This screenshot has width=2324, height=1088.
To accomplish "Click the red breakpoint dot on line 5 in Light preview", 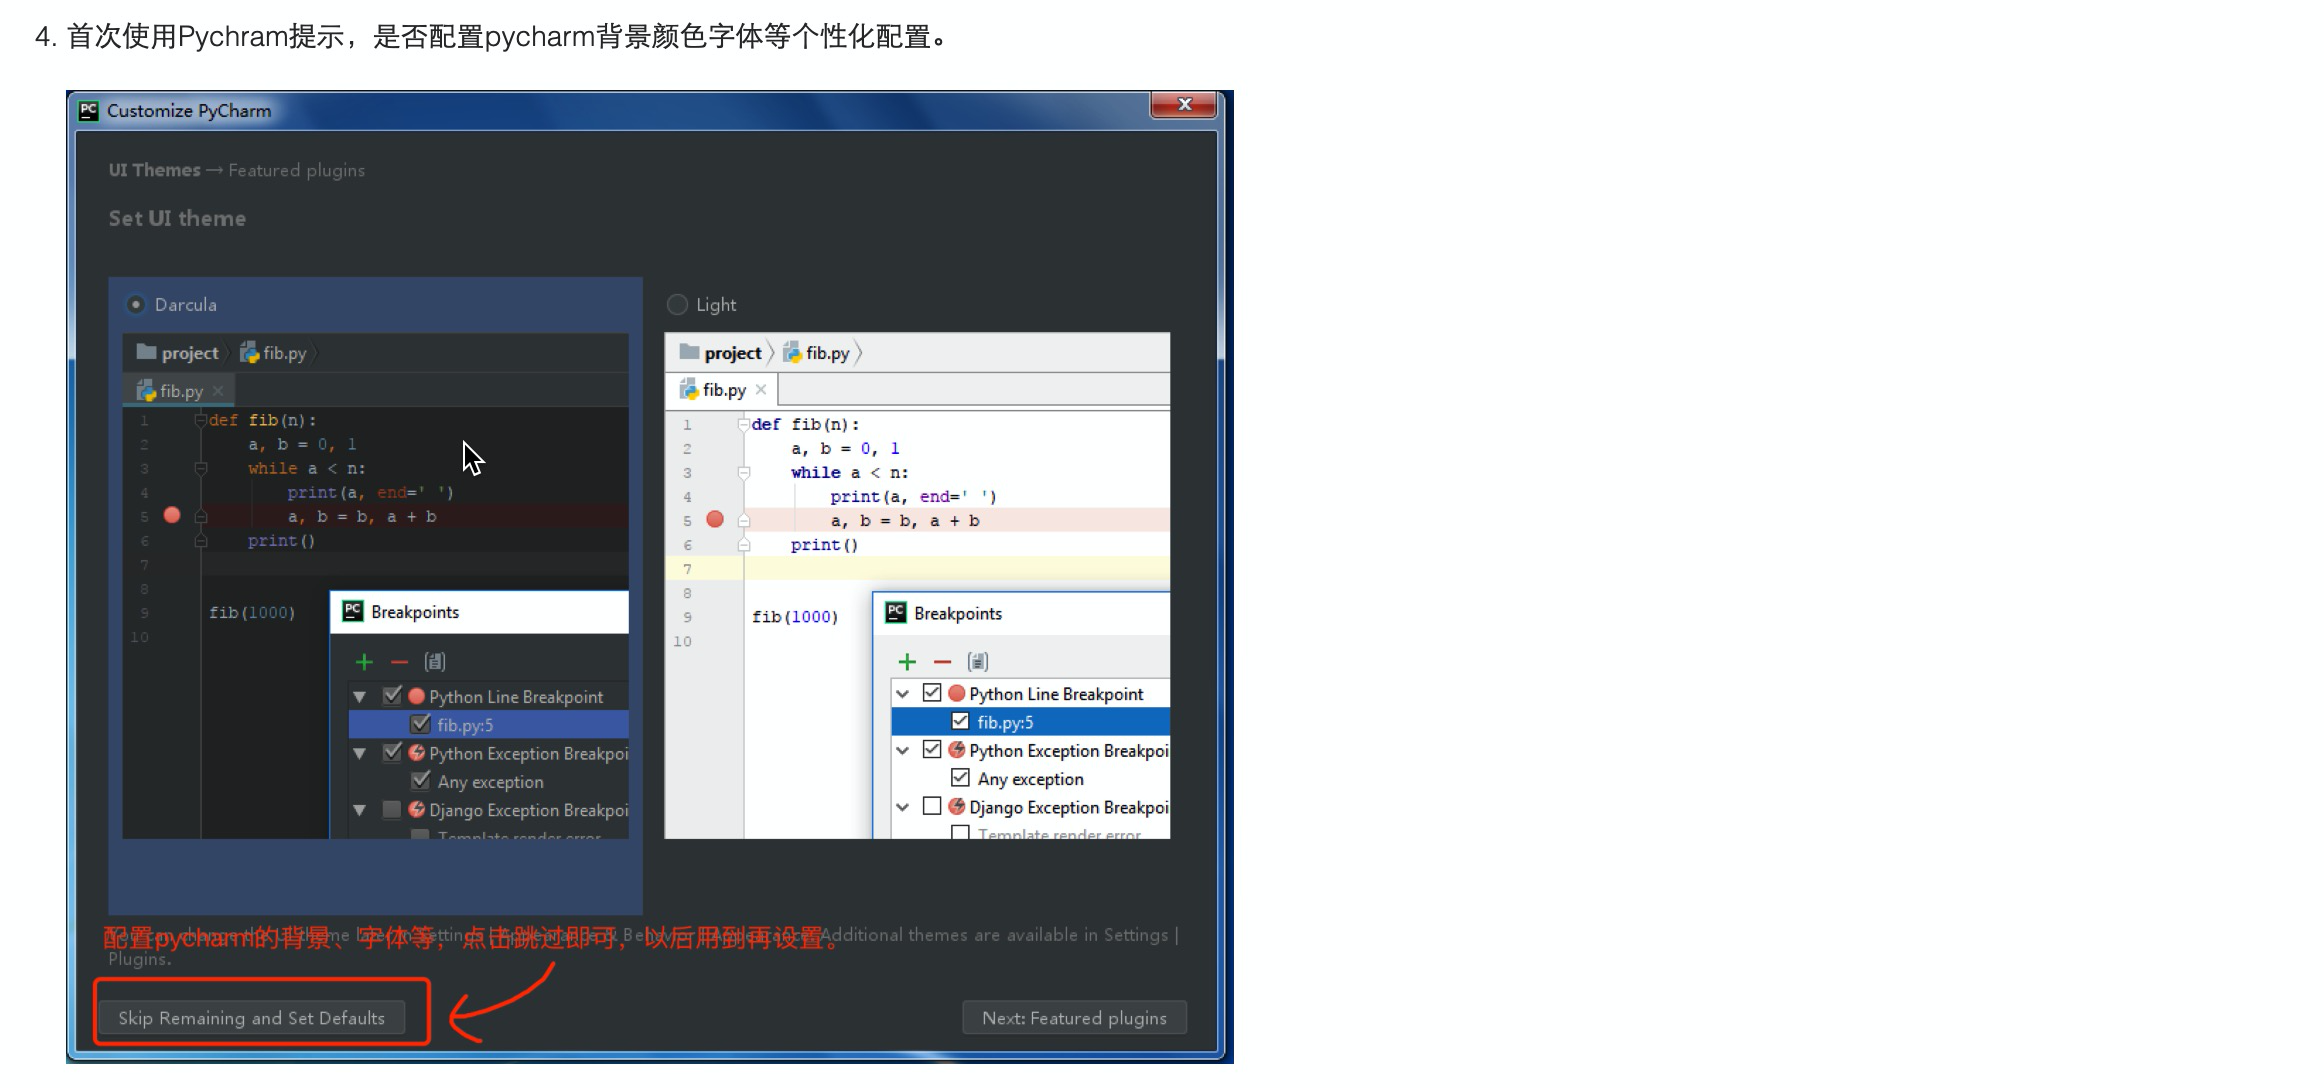I will [x=715, y=519].
